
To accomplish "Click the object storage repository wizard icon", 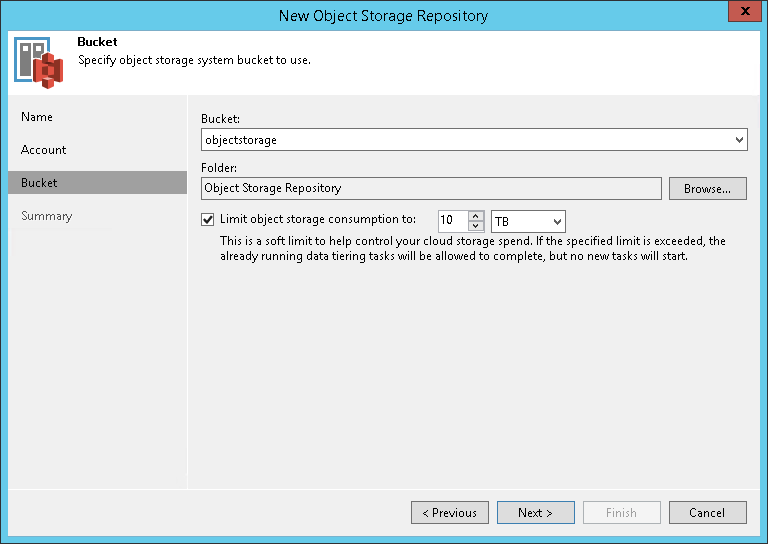I will [38, 61].
